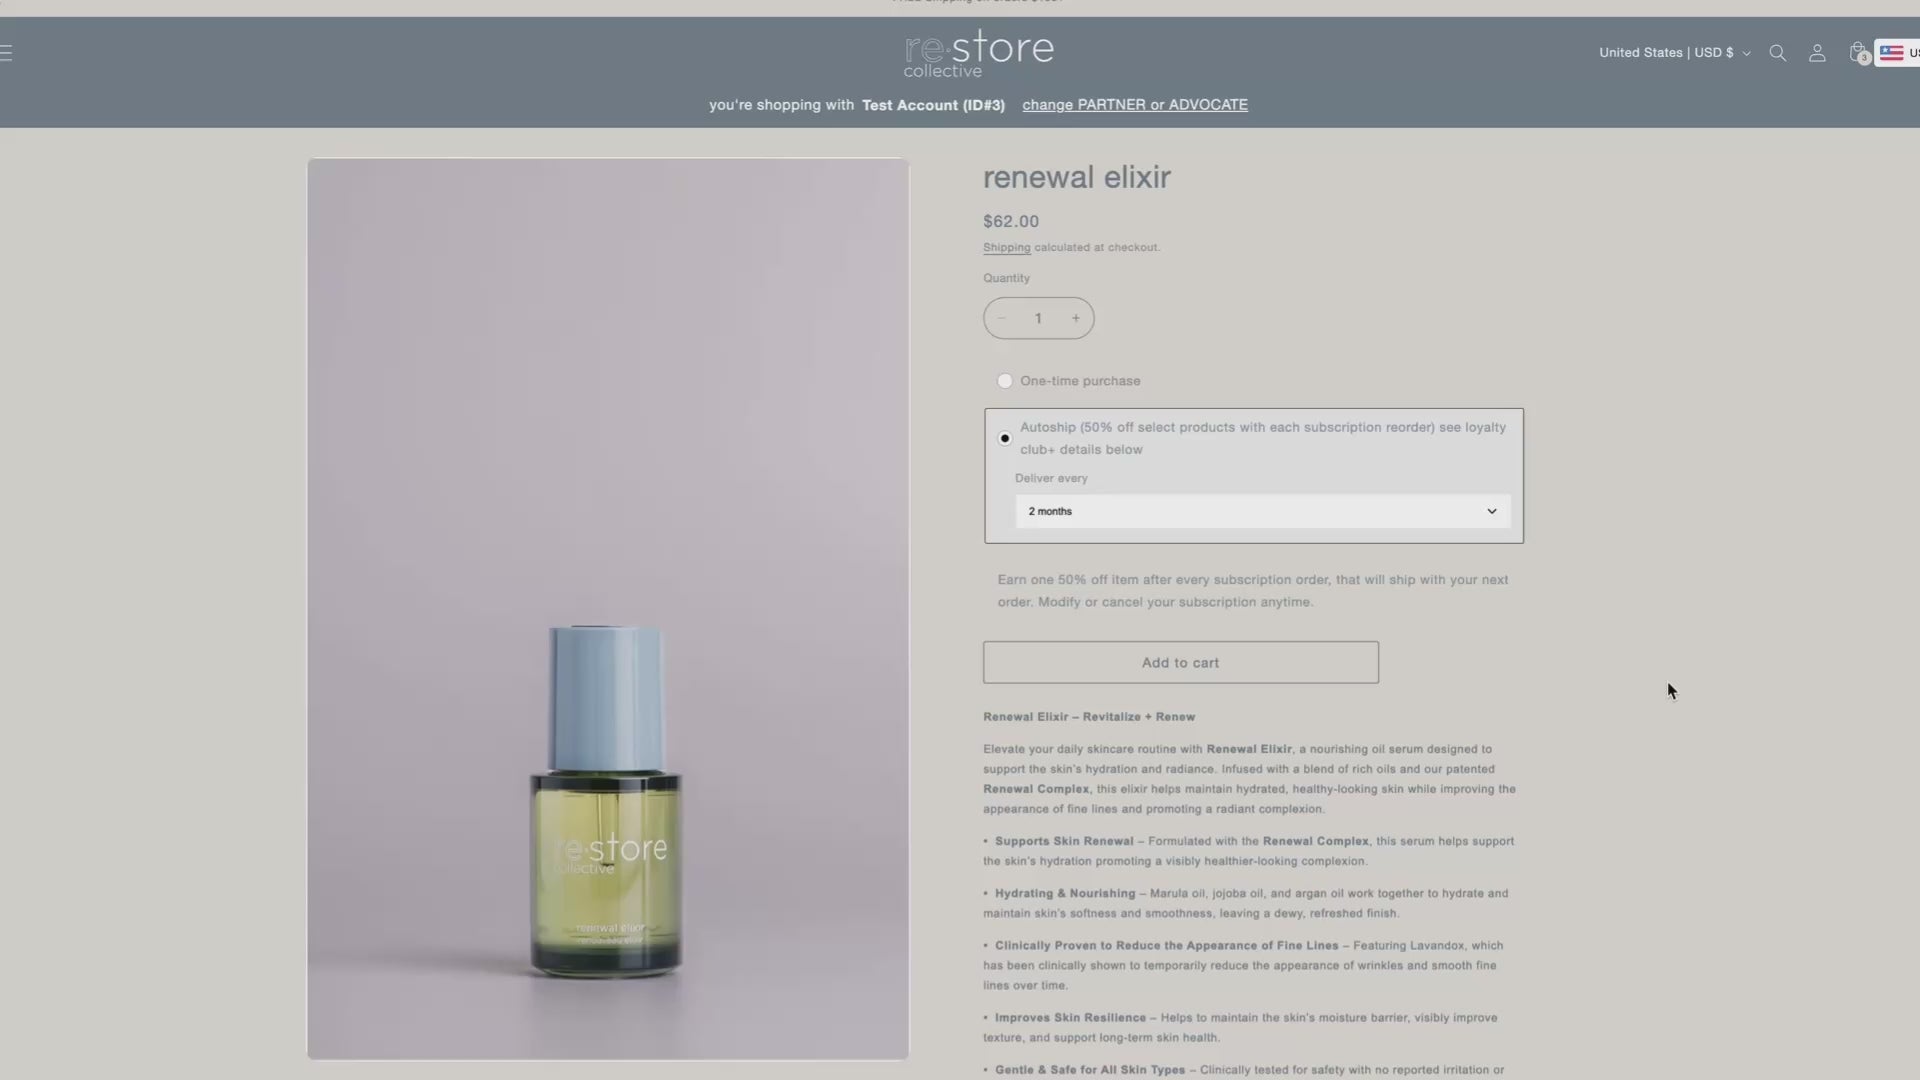Click the re·store collective logo
Viewport: 1920px width, 1080px height.
(x=978, y=53)
